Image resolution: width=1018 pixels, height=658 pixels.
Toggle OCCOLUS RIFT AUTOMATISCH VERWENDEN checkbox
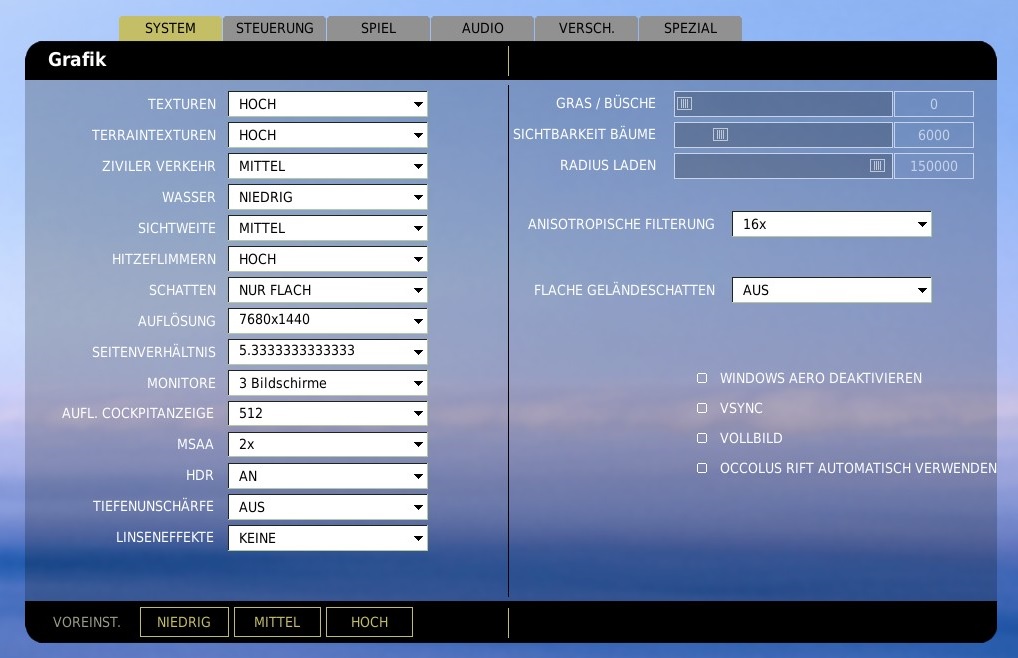click(702, 468)
